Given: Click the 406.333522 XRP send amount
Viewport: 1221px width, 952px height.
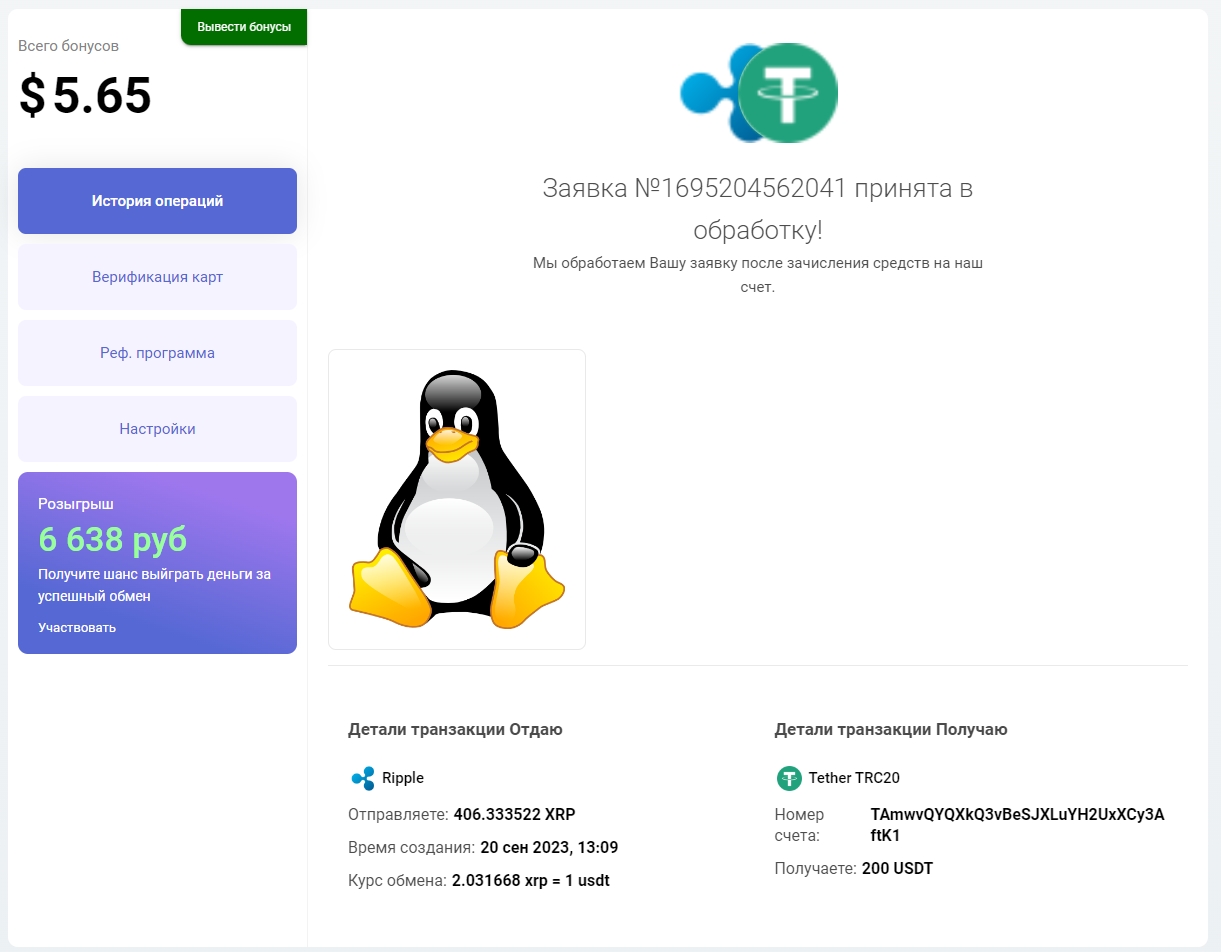Looking at the screenshot, I should 514,813.
